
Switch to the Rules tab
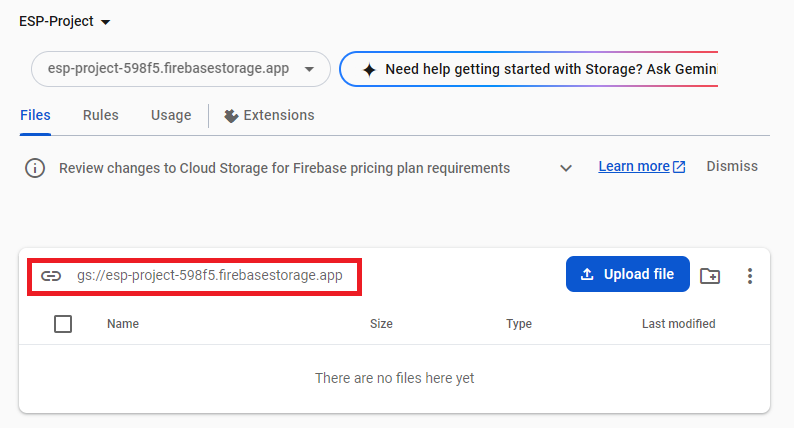point(101,115)
